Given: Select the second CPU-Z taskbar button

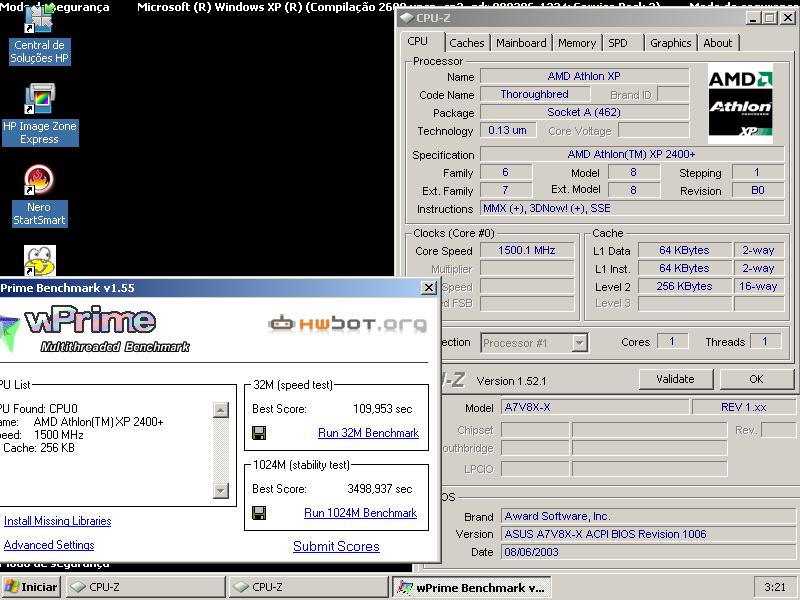Looking at the screenshot, I should tap(309, 587).
